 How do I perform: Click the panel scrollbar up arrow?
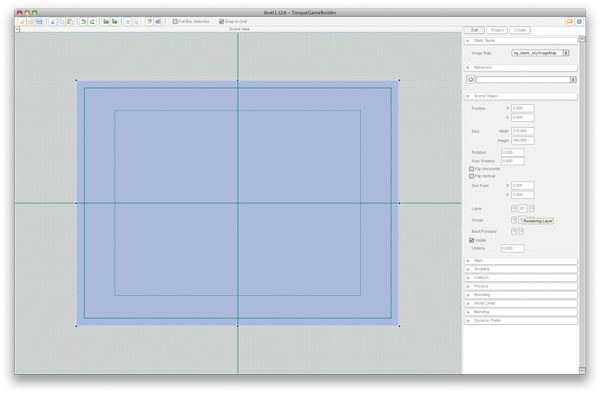click(582, 39)
